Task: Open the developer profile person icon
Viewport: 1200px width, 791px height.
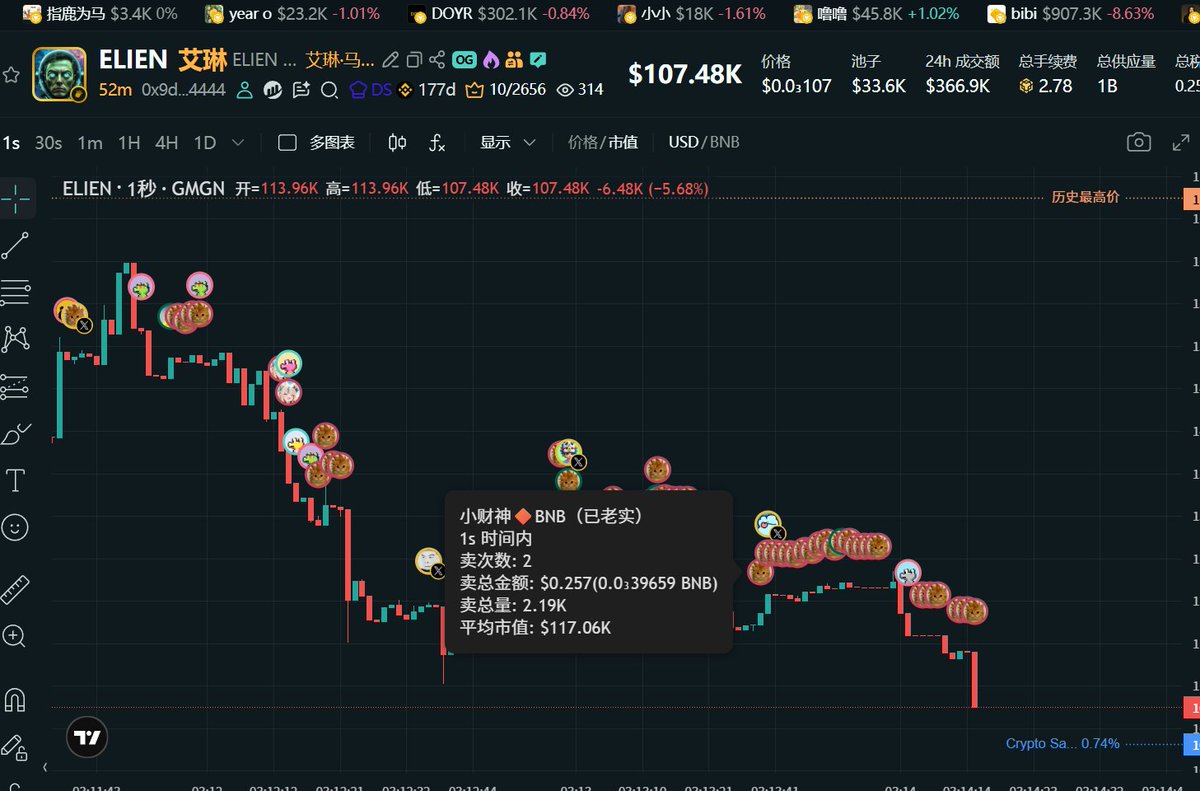Action: 244,90
